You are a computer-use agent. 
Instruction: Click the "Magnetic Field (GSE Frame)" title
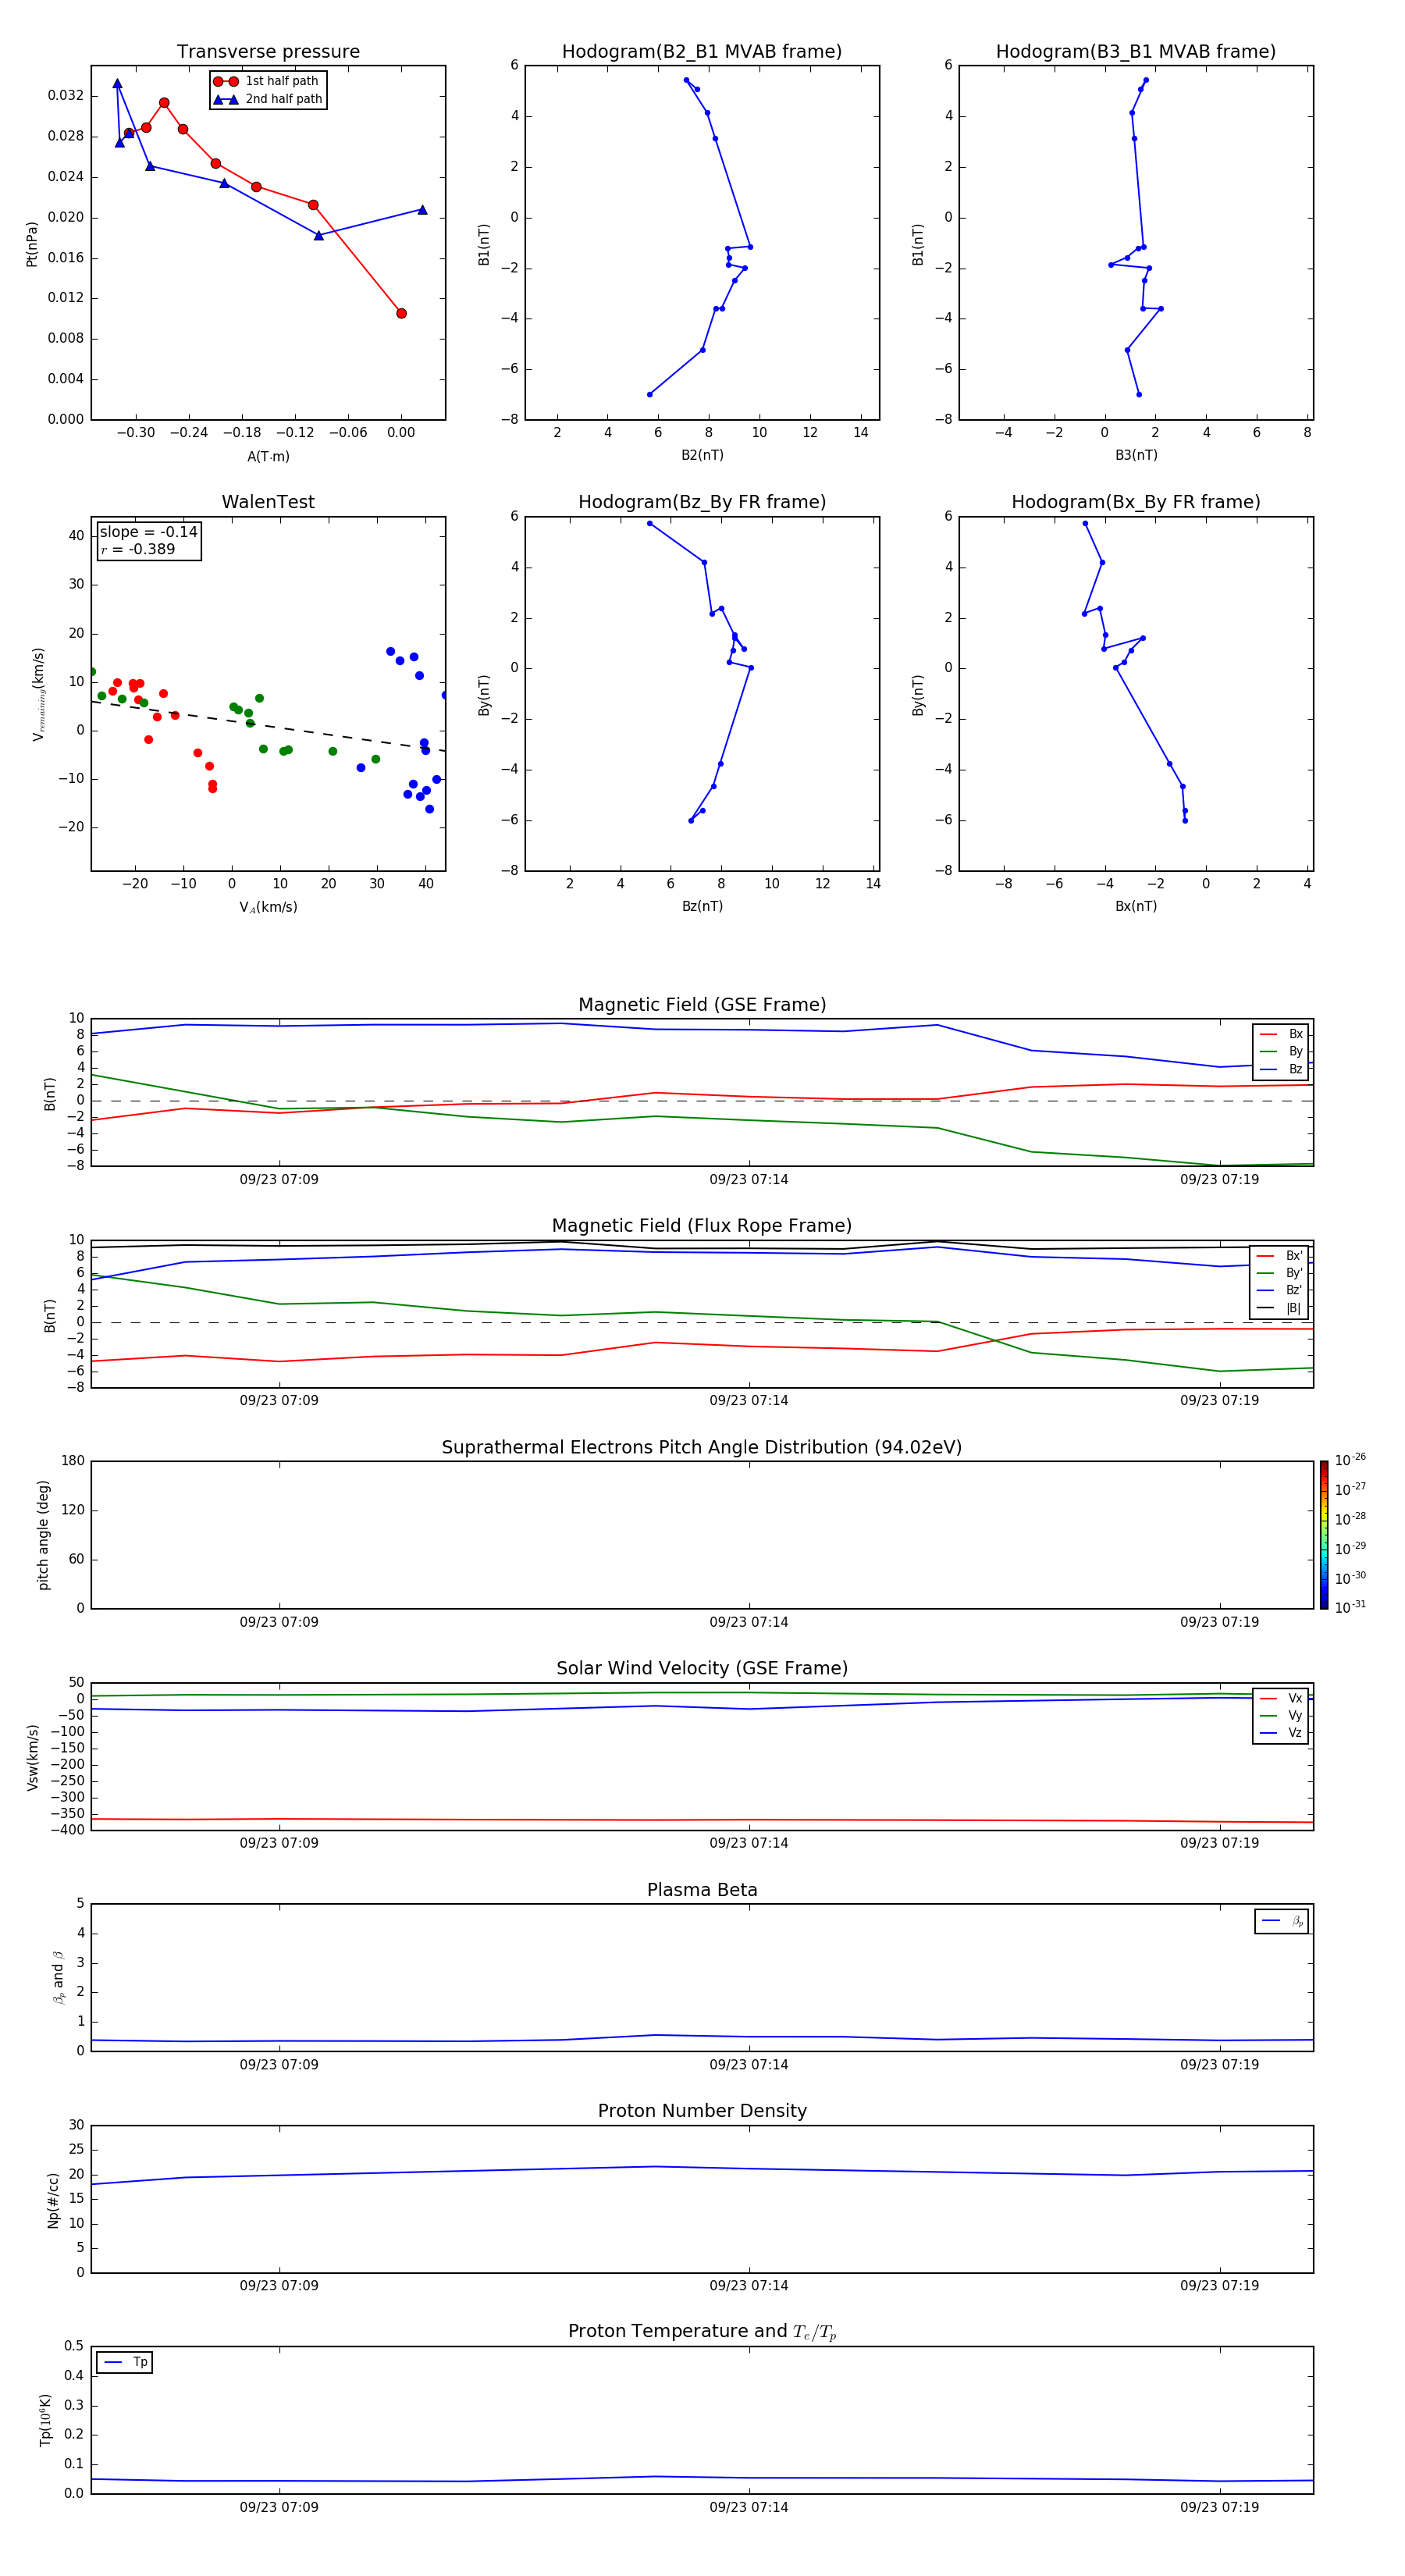click(x=702, y=1005)
